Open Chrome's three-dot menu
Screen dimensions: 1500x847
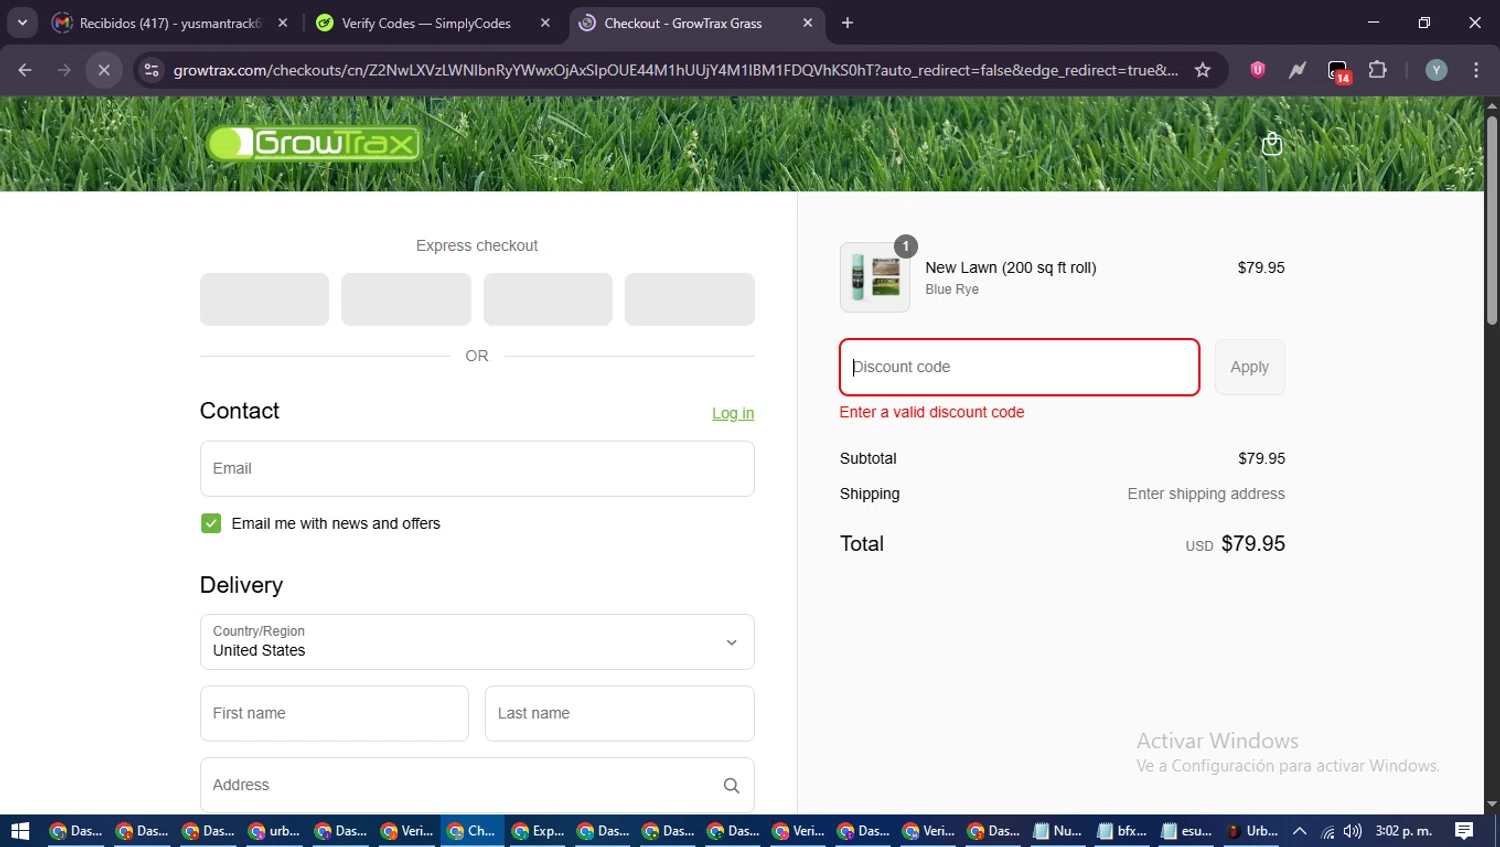click(x=1476, y=70)
